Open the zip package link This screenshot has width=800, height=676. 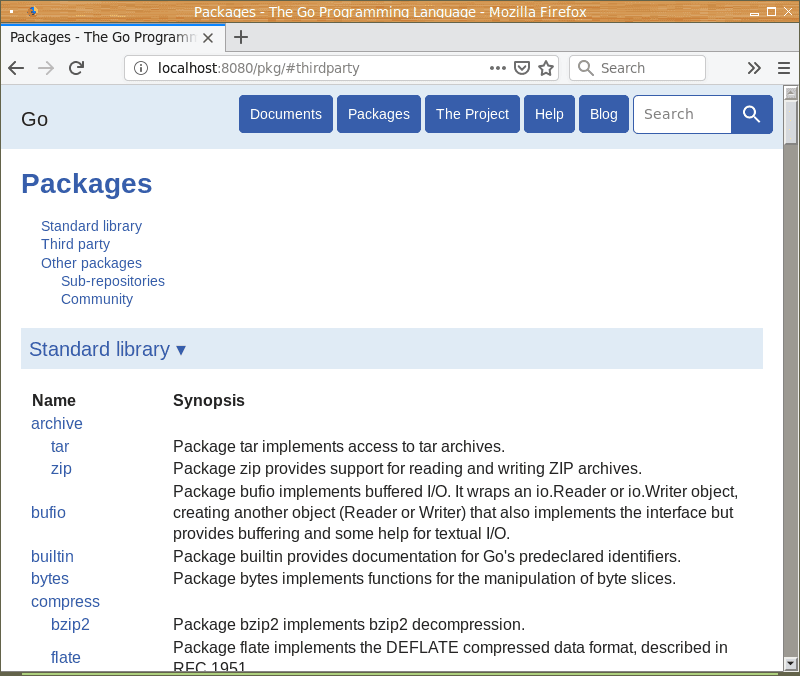pos(61,468)
